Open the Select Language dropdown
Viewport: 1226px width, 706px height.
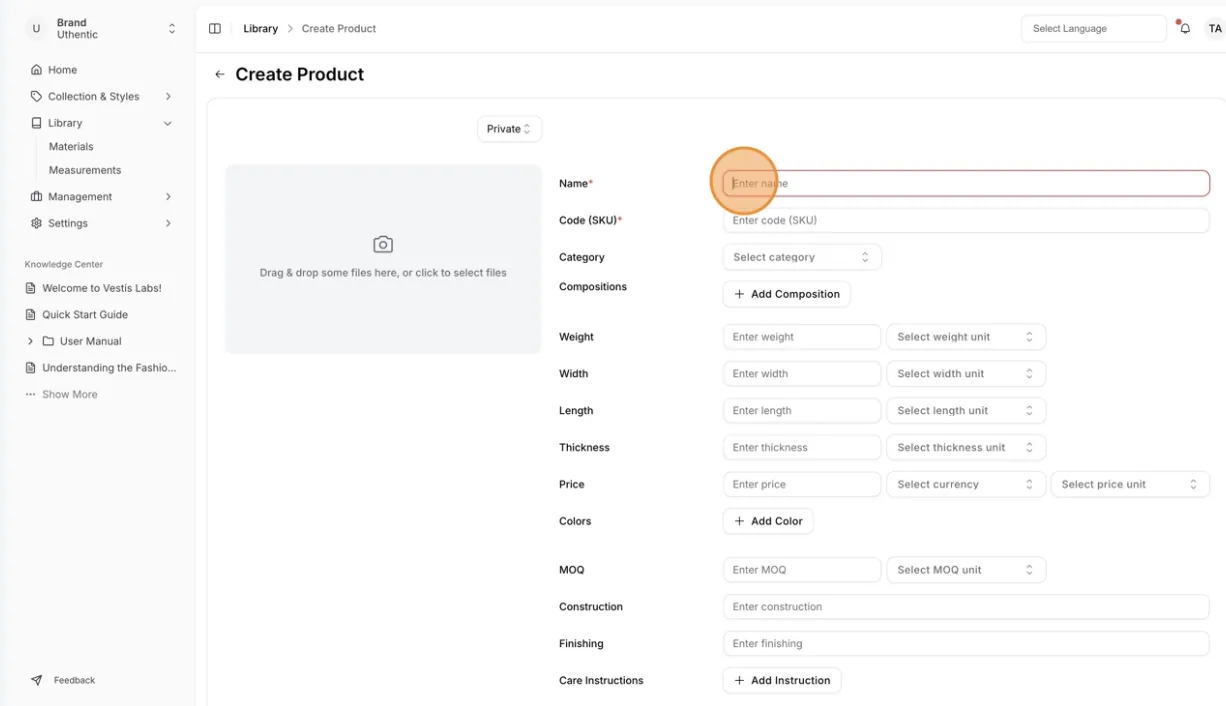(1094, 29)
